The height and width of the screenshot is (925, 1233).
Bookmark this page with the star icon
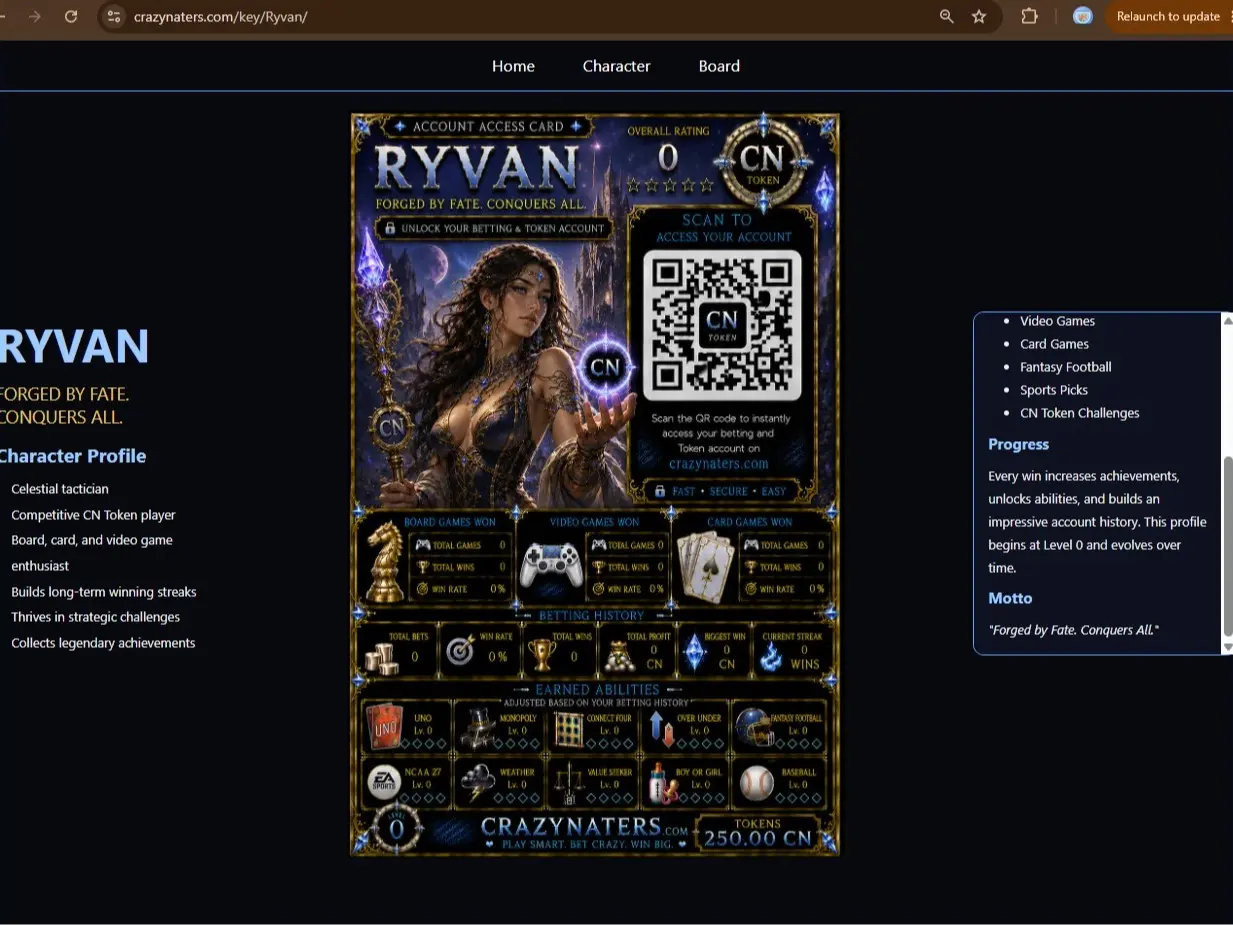pyautogui.click(x=979, y=16)
